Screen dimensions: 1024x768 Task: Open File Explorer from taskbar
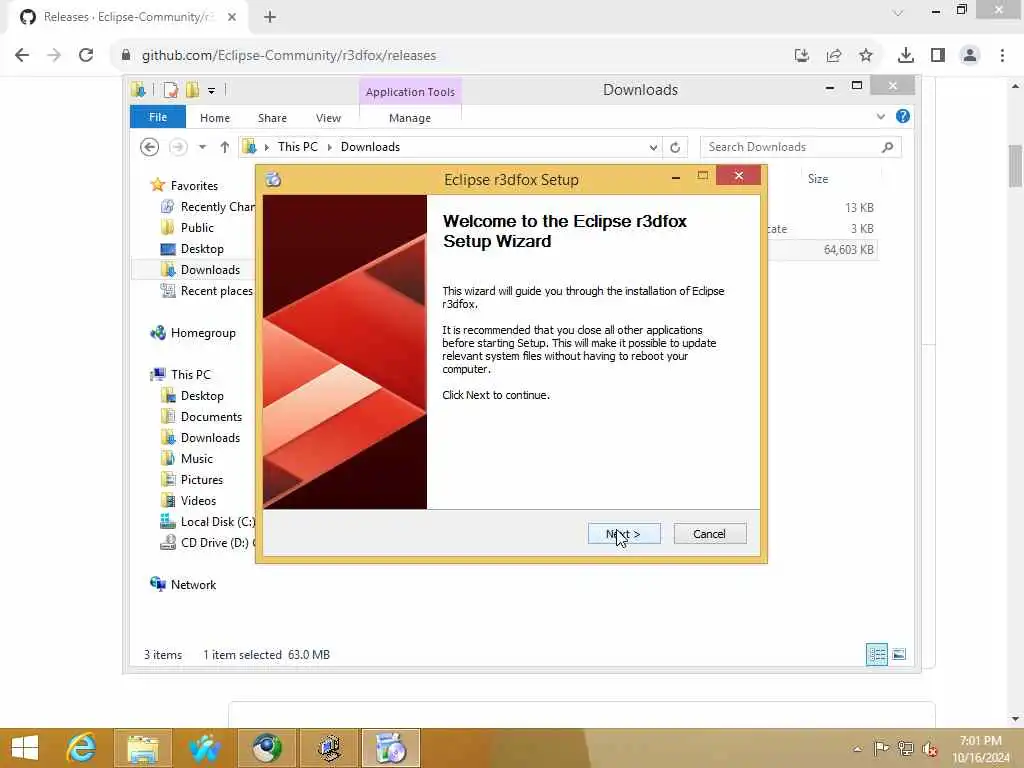click(x=142, y=748)
